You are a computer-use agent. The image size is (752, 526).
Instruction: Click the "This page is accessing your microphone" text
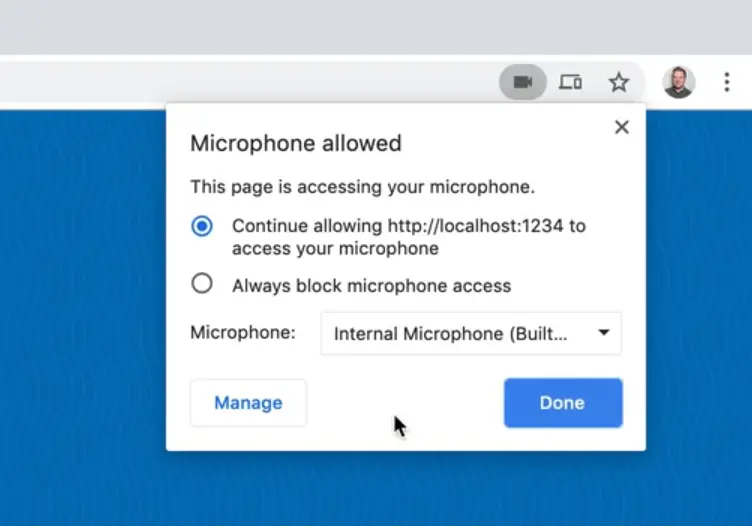(x=362, y=187)
